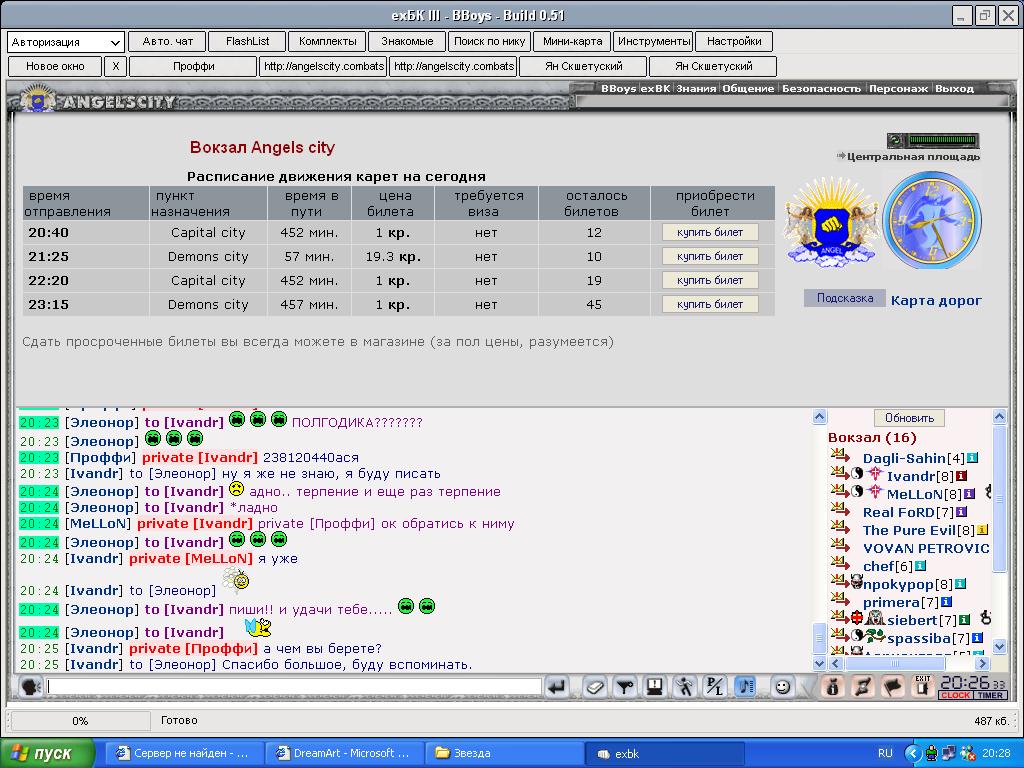
Task: Go to Центральная площадь link
Action: point(912,157)
